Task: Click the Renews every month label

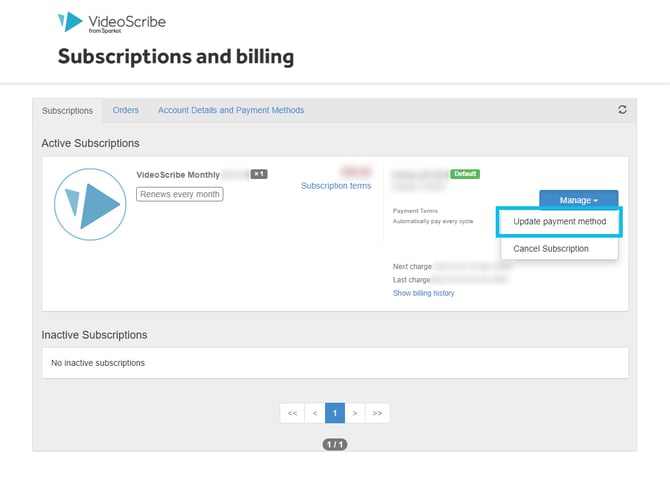Action: 179,194
